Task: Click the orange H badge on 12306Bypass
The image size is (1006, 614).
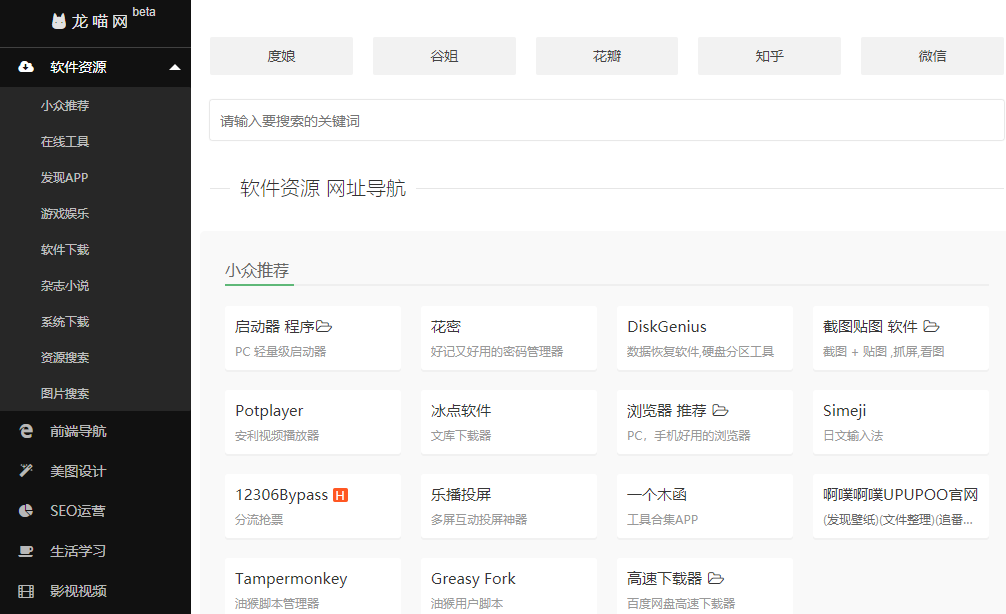Action: point(341,495)
